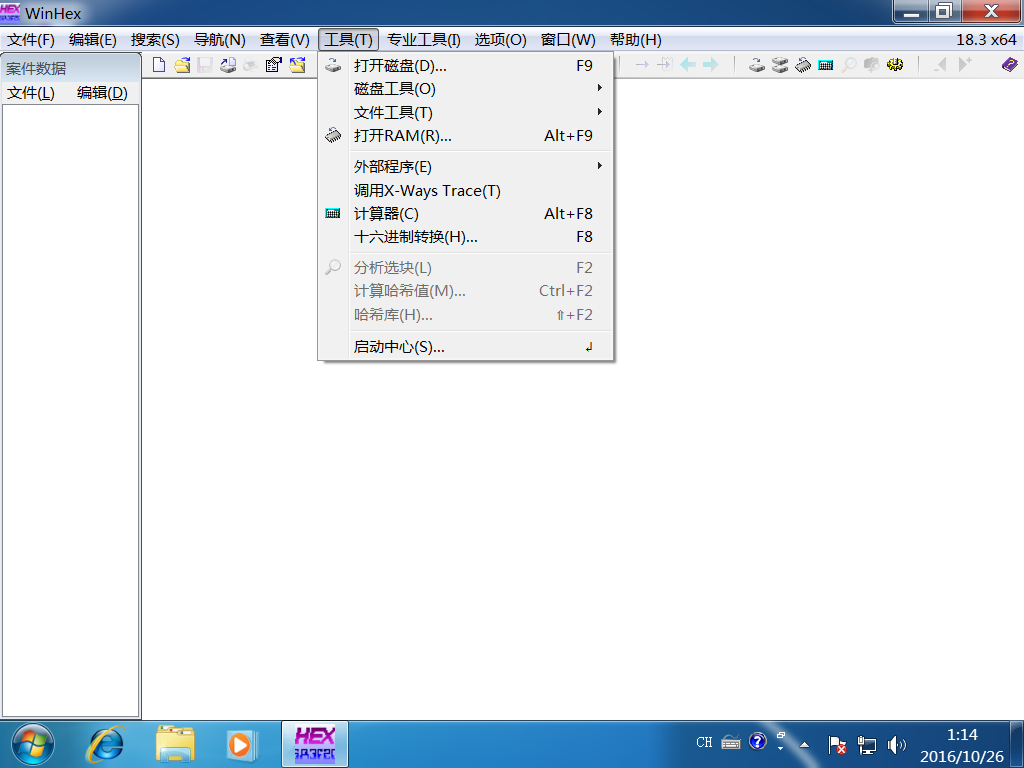Show hidden tray icons with the arrow

(x=805, y=744)
